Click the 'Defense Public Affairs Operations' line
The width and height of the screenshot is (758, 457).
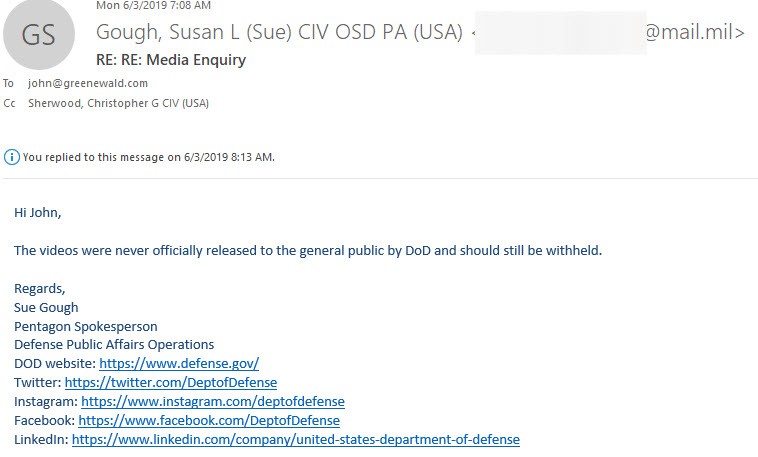tap(114, 345)
